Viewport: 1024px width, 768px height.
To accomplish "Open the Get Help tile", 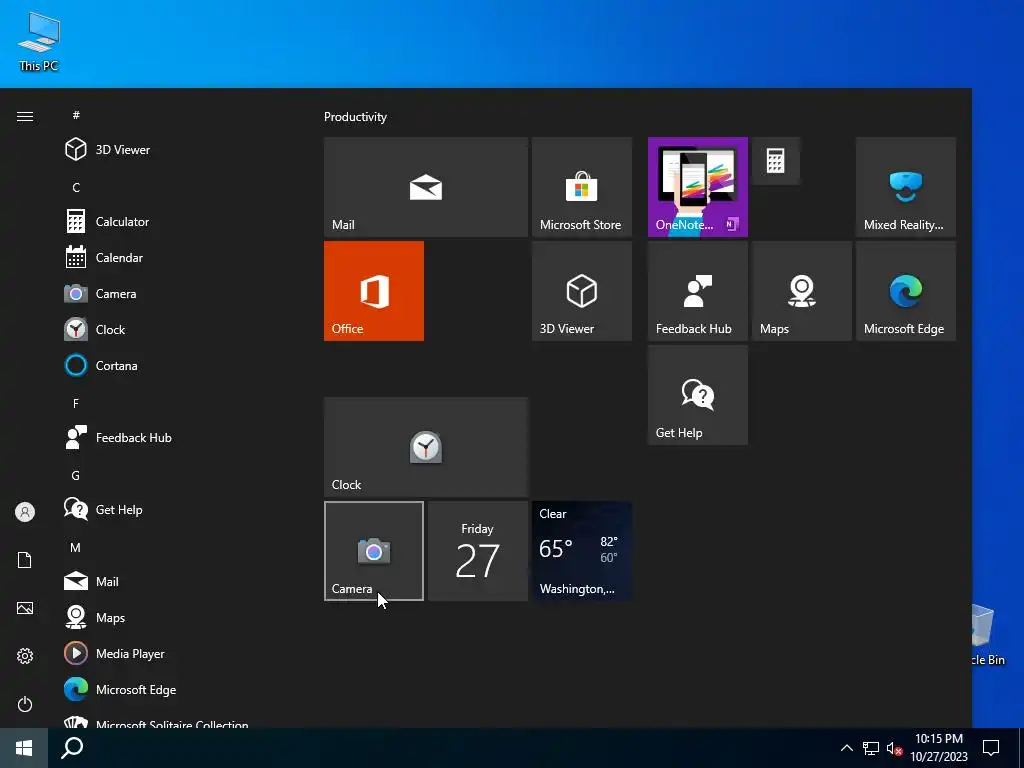I will point(697,395).
